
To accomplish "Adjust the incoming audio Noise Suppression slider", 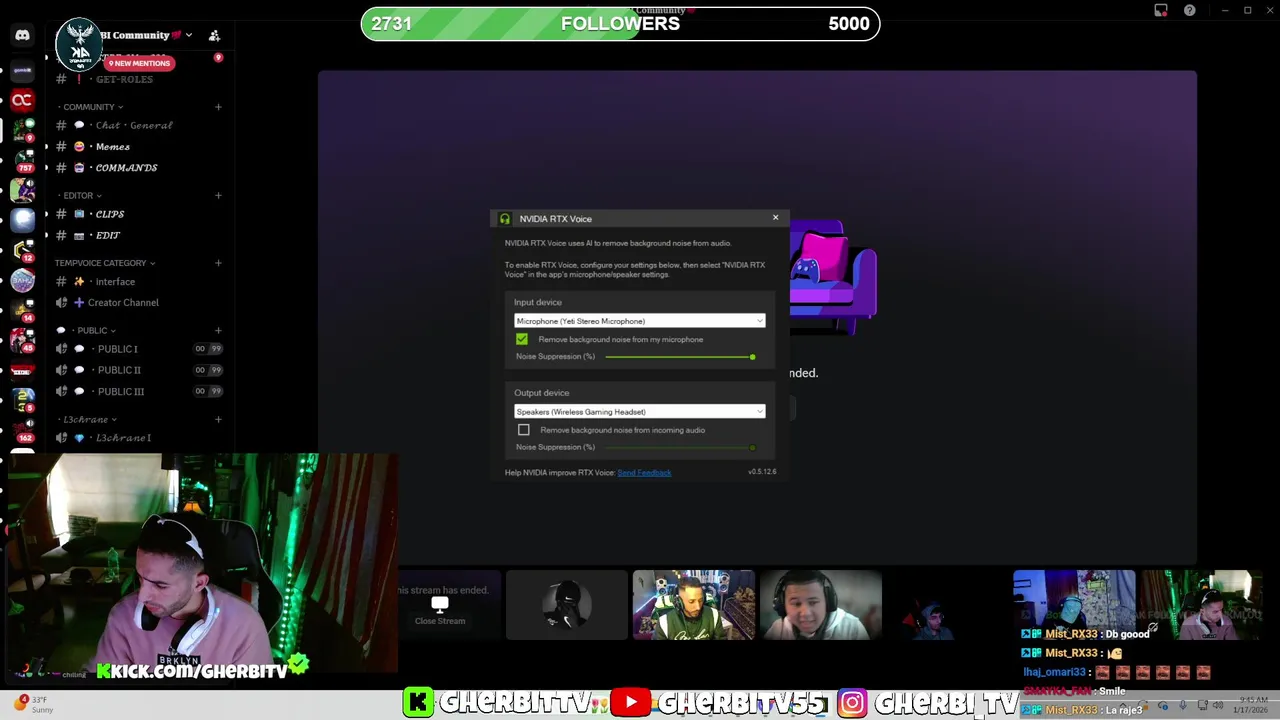I will [680, 447].
